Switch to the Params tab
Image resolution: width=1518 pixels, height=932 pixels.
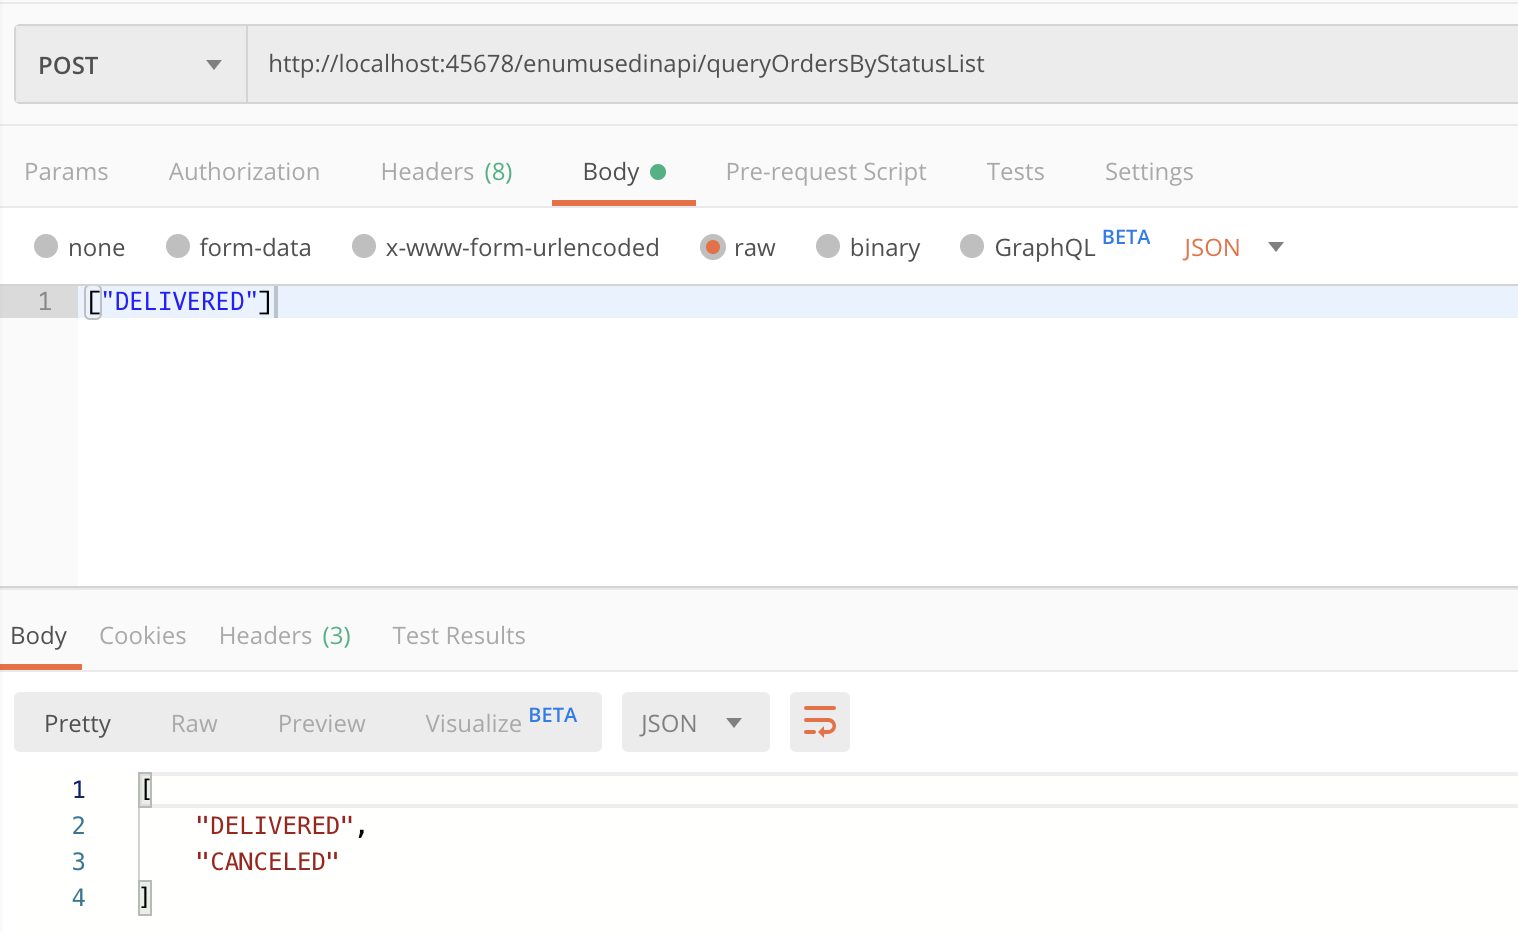[x=66, y=172]
